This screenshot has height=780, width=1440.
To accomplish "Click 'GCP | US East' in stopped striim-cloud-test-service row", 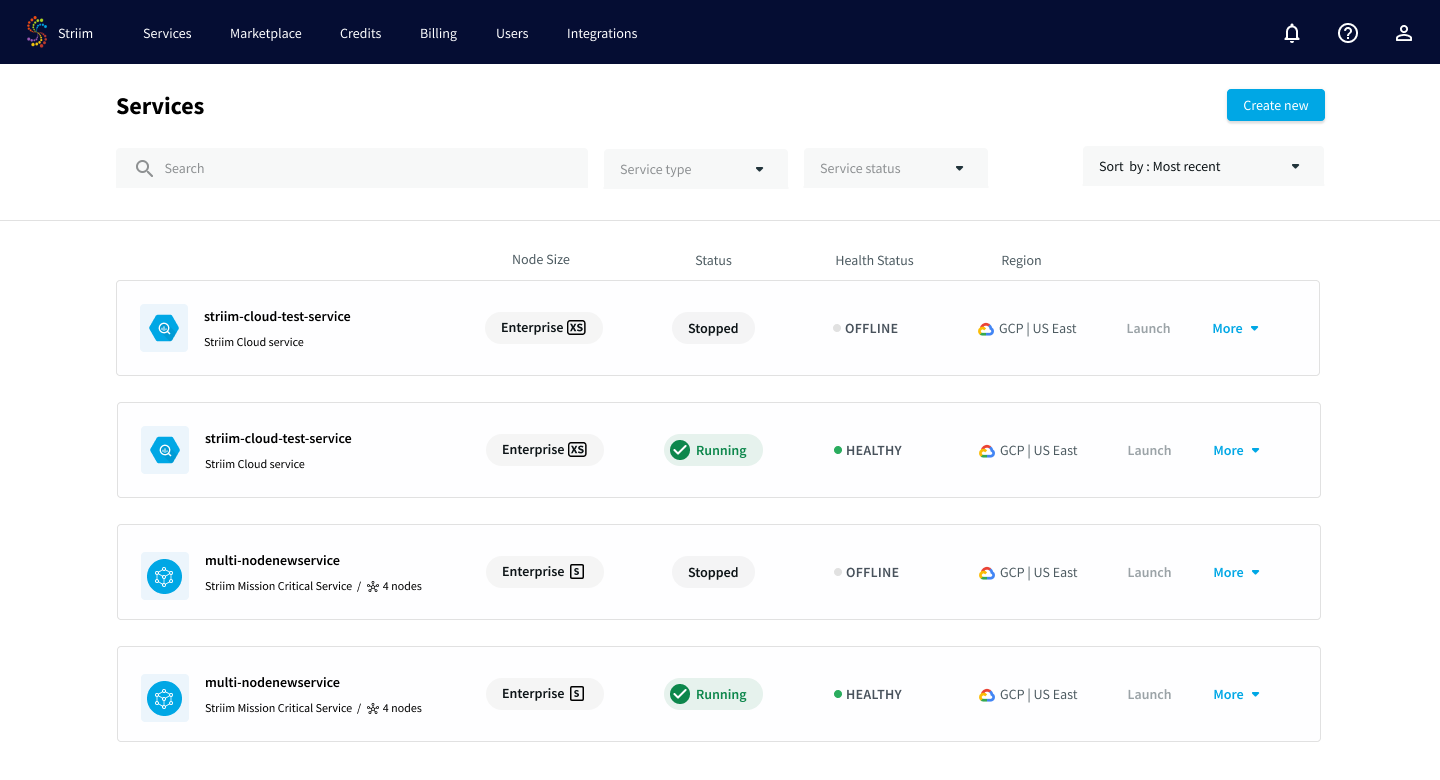I will (x=1037, y=328).
